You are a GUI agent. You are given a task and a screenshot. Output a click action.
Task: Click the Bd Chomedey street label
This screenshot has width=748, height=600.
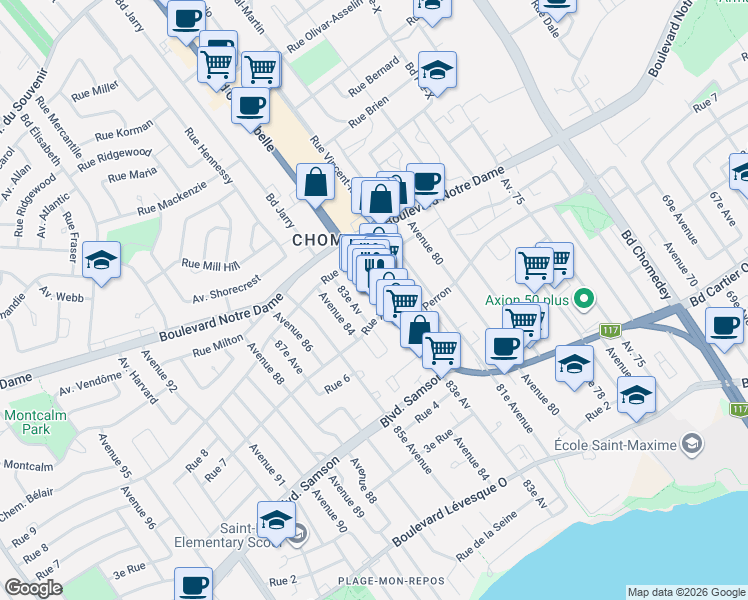(x=646, y=264)
